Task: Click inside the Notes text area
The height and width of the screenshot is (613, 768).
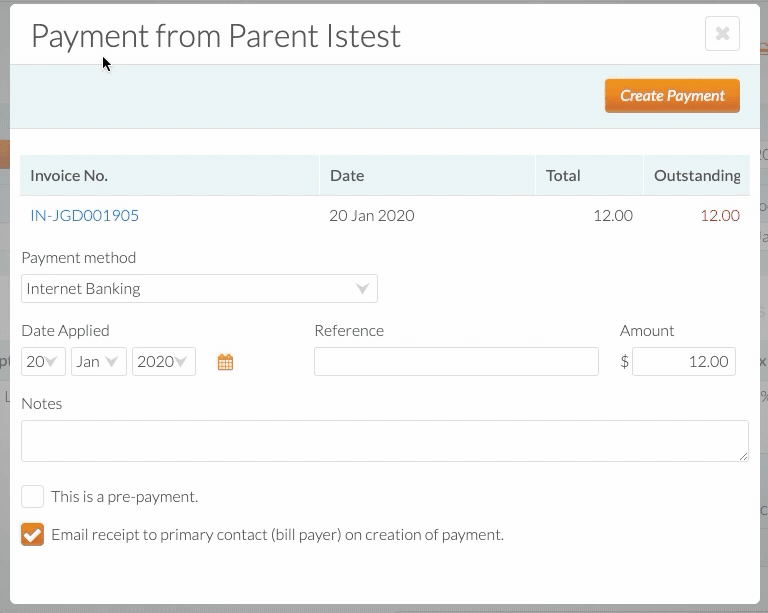Action: [384, 441]
